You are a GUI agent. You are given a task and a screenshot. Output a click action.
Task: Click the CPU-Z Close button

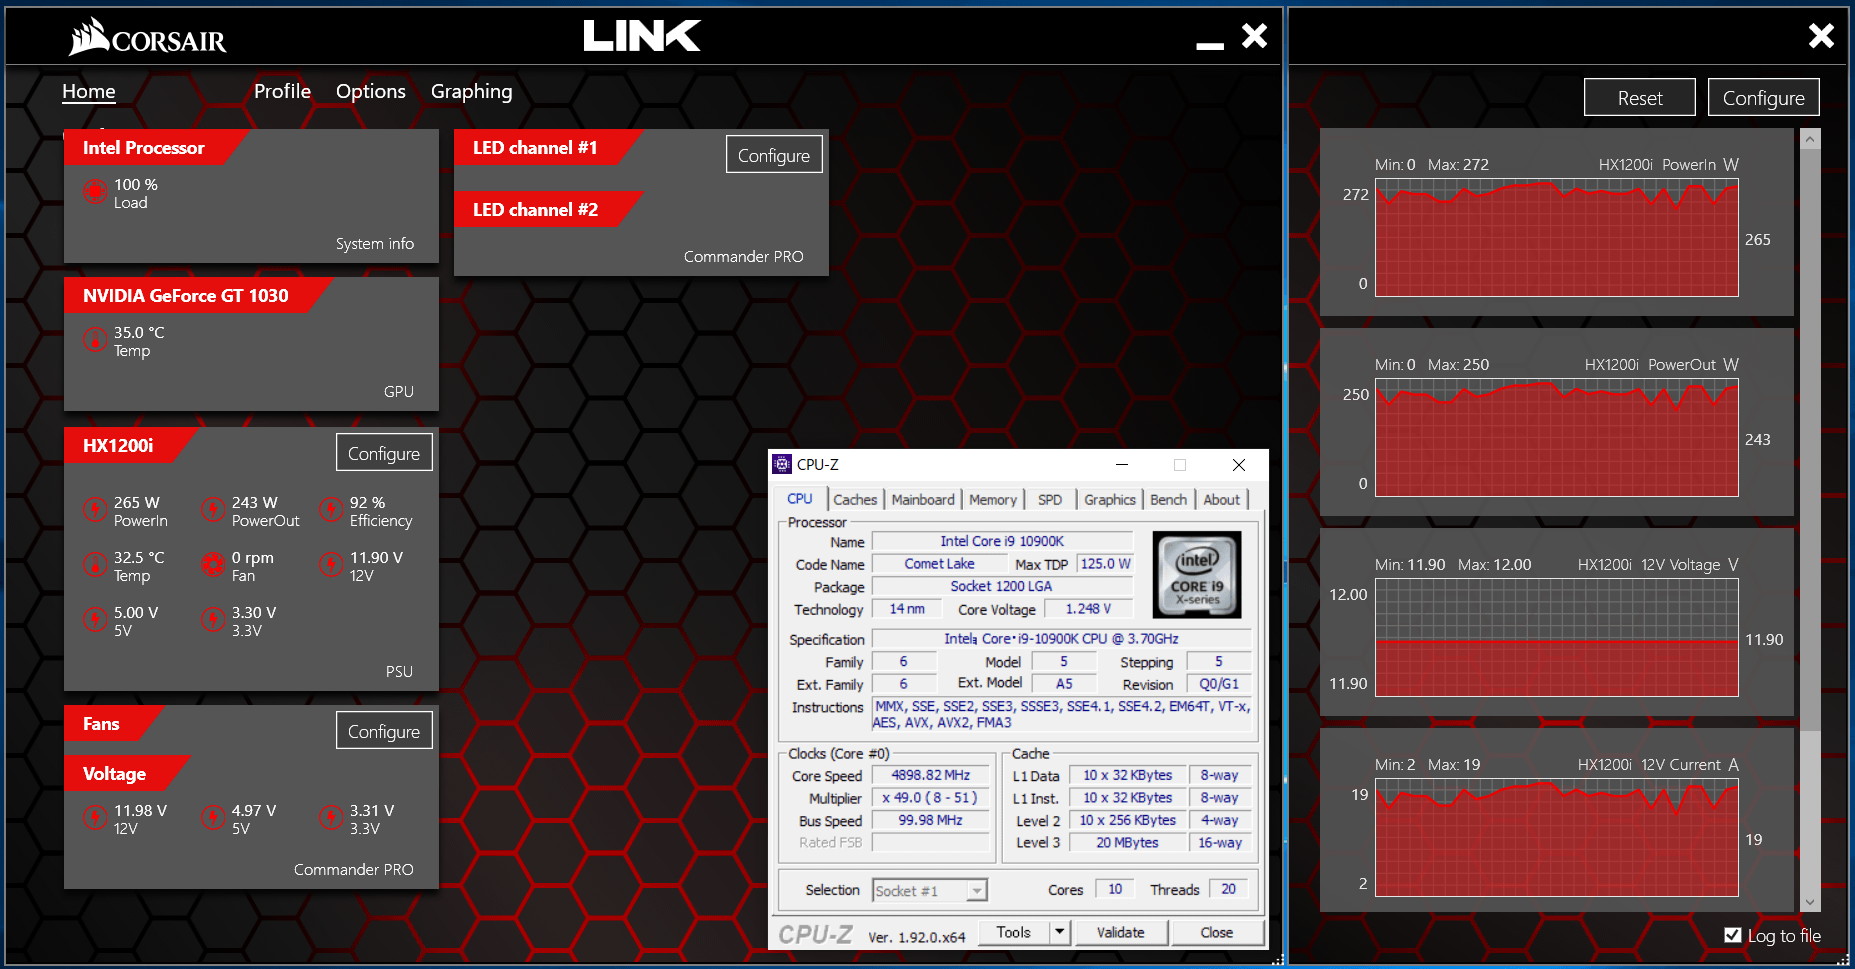(1216, 932)
